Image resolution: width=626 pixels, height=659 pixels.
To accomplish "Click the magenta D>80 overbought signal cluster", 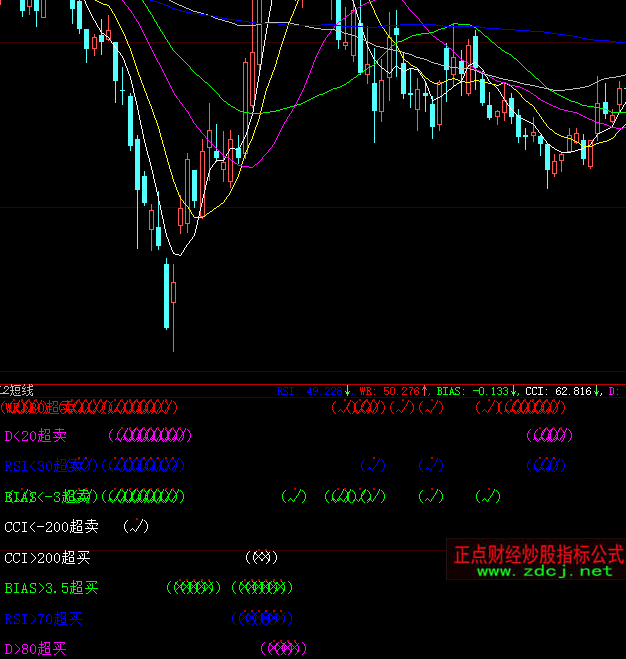I will click(282, 649).
